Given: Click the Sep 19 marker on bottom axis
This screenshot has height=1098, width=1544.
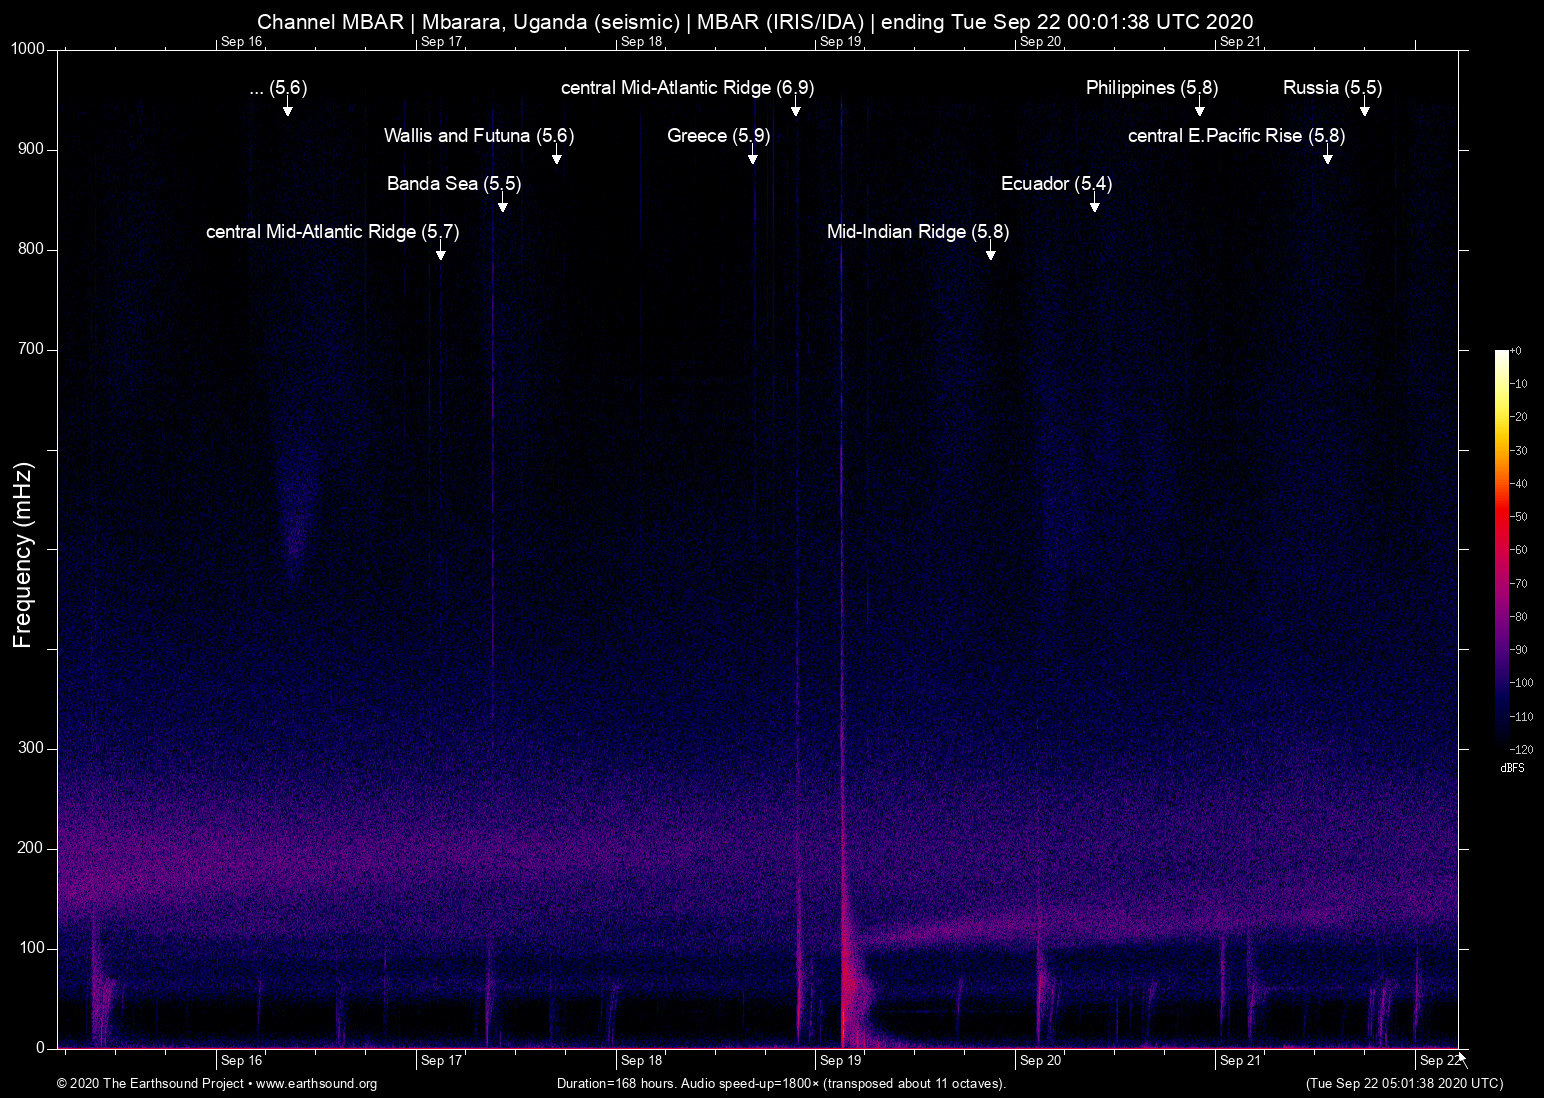Looking at the screenshot, I should (x=840, y=1061).
